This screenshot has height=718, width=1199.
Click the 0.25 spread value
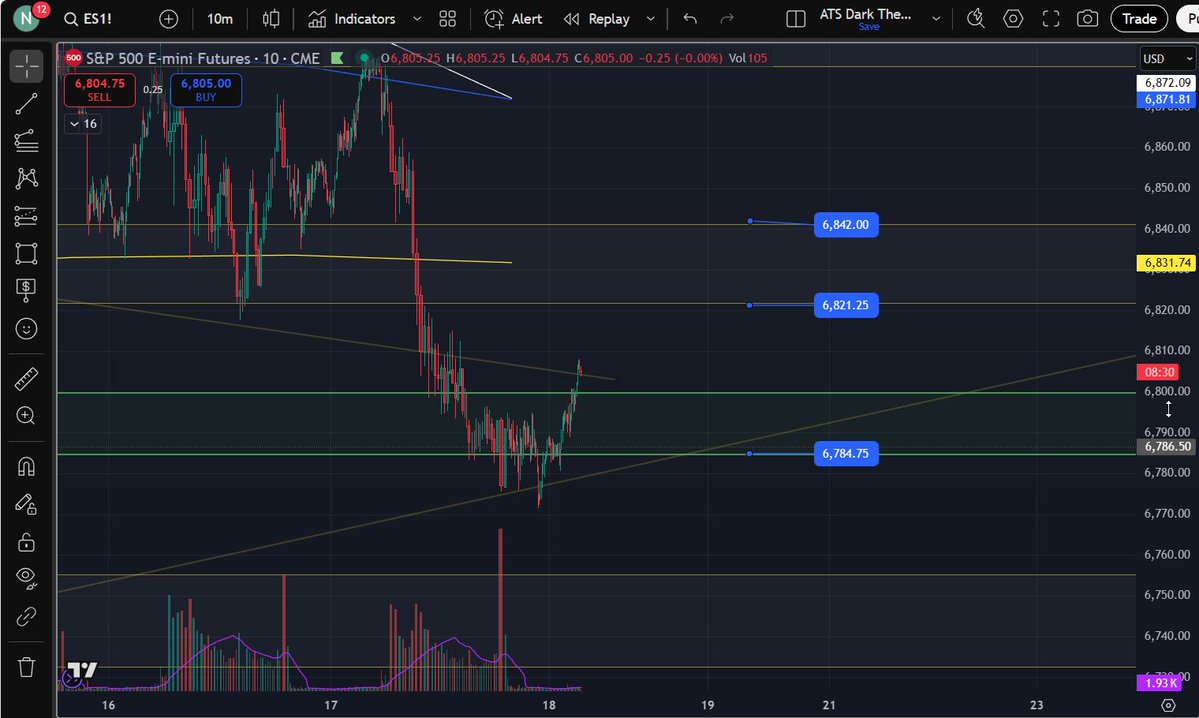[x=153, y=89]
